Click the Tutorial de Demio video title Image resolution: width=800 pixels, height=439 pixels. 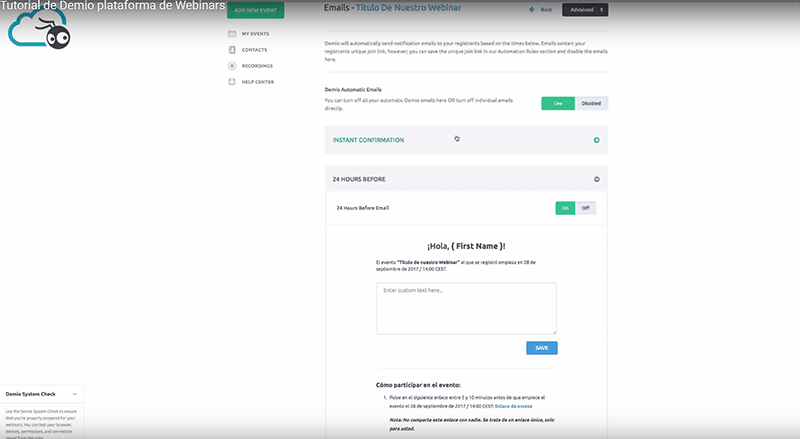(x=112, y=6)
